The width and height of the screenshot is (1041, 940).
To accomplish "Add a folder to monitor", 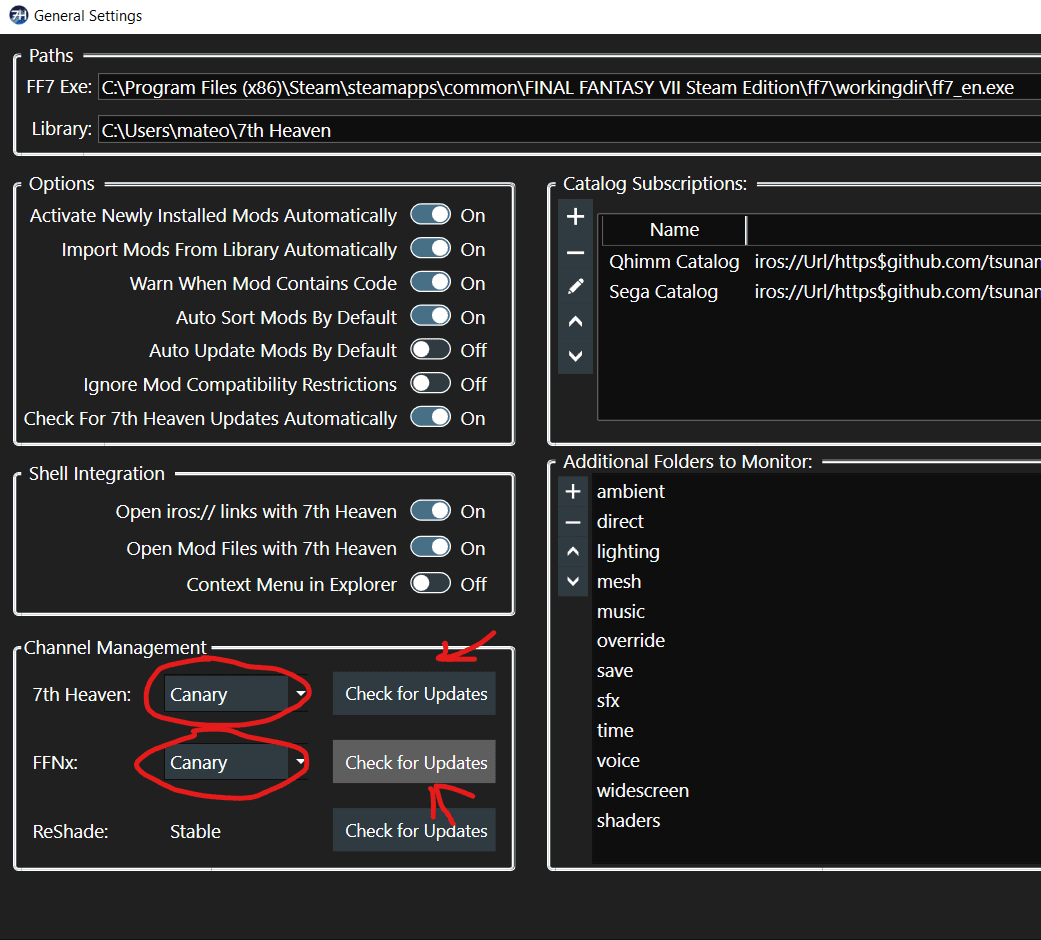I will click(x=572, y=491).
